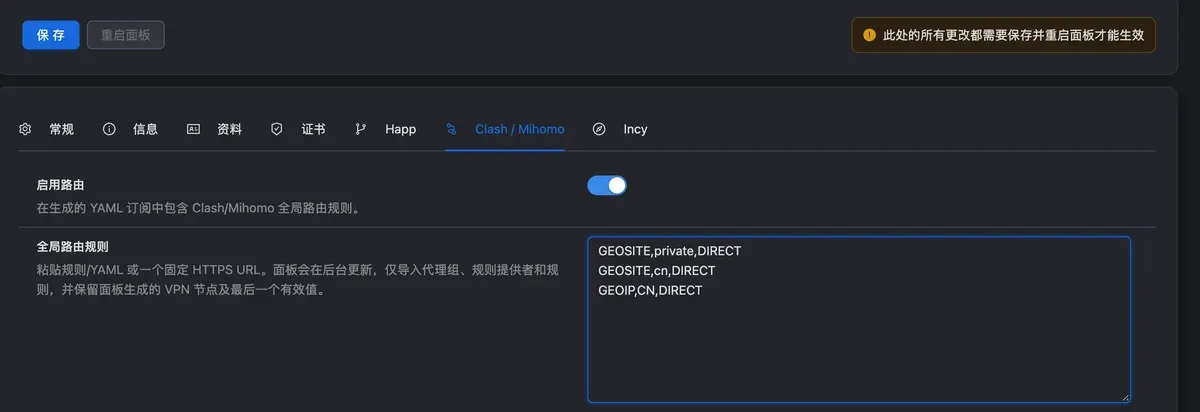Click the profile card icon beside 资料
The width and height of the screenshot is (1200, 412).
pos(194,129)
